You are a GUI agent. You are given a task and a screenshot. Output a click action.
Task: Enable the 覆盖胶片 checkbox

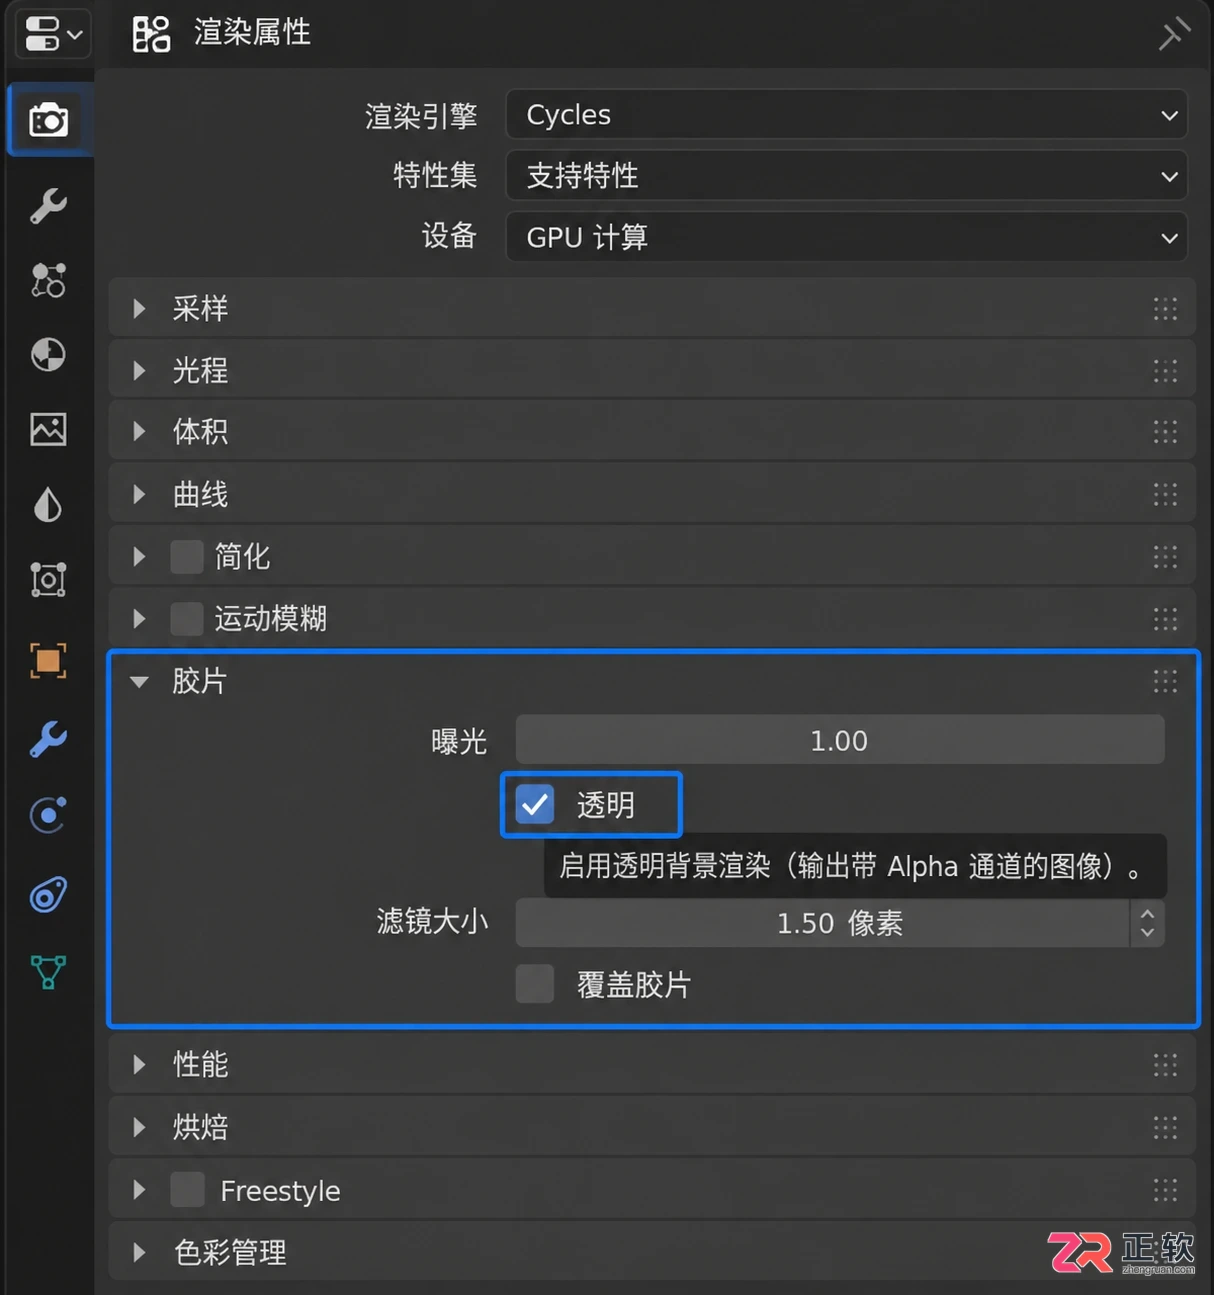[x=535, y=984]
